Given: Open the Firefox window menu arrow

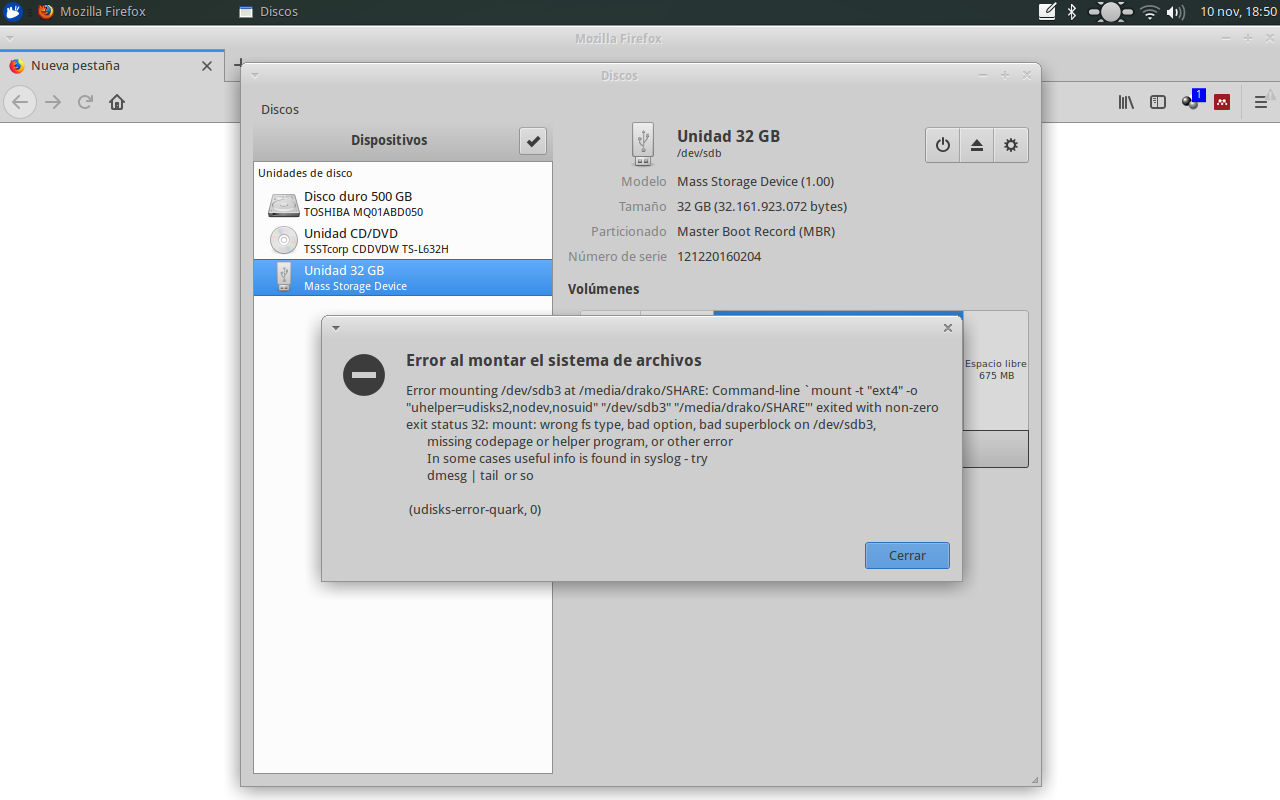Looking at the screenshot, I should pyautogui.click(x=9, y=38).
